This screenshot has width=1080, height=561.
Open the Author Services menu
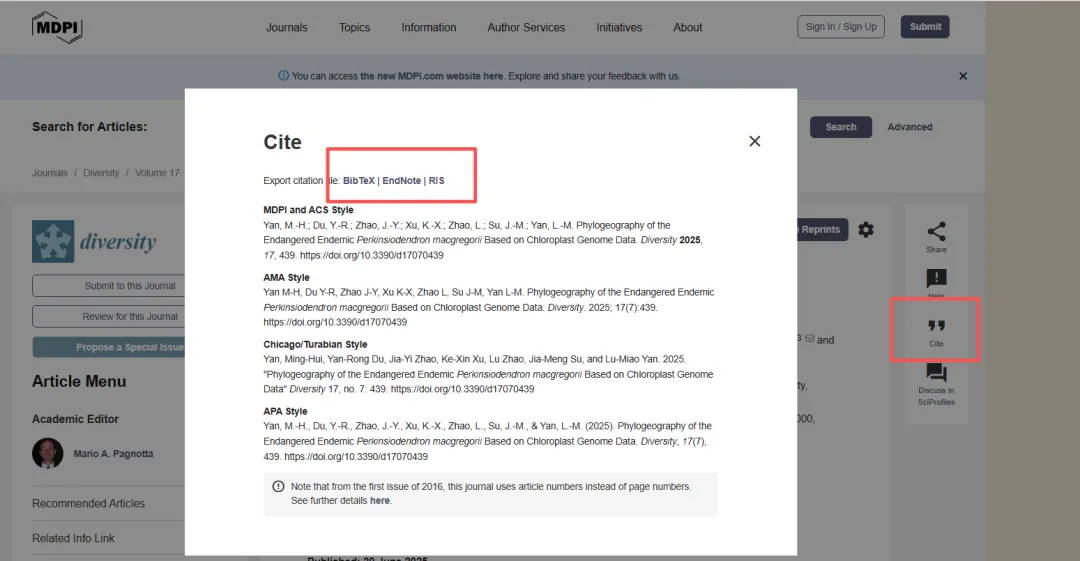click(526, 28)
